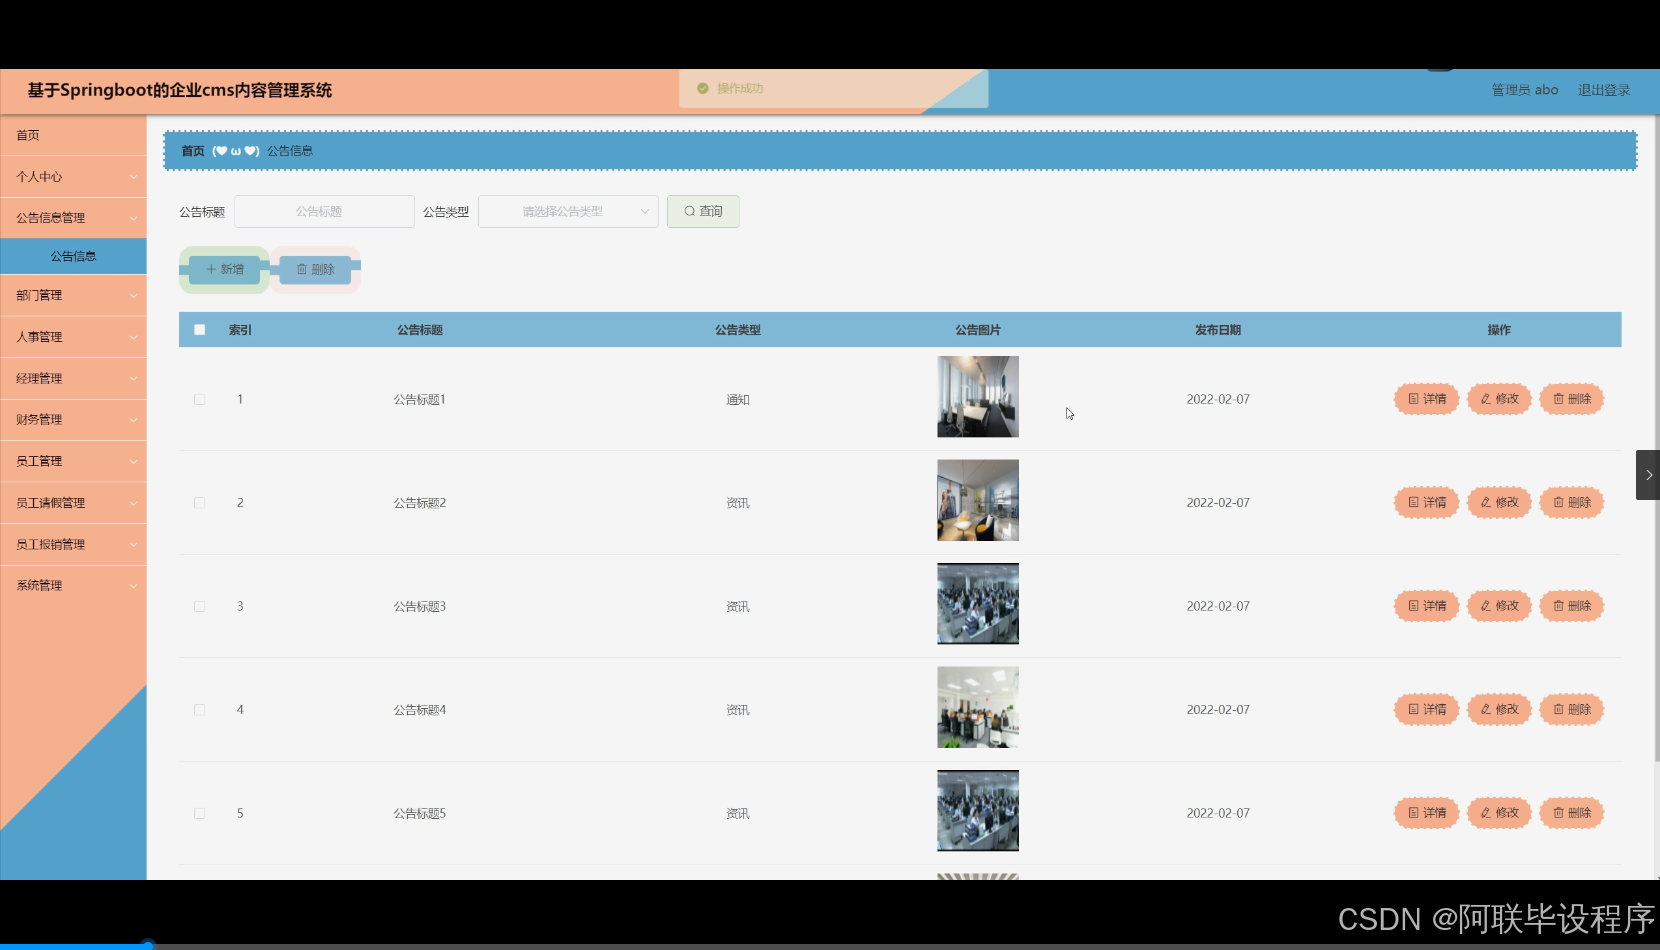The image size is (1660, 950).
Task: Click the office image thumbnail of 公告标题2
Action: click(977, 500)
